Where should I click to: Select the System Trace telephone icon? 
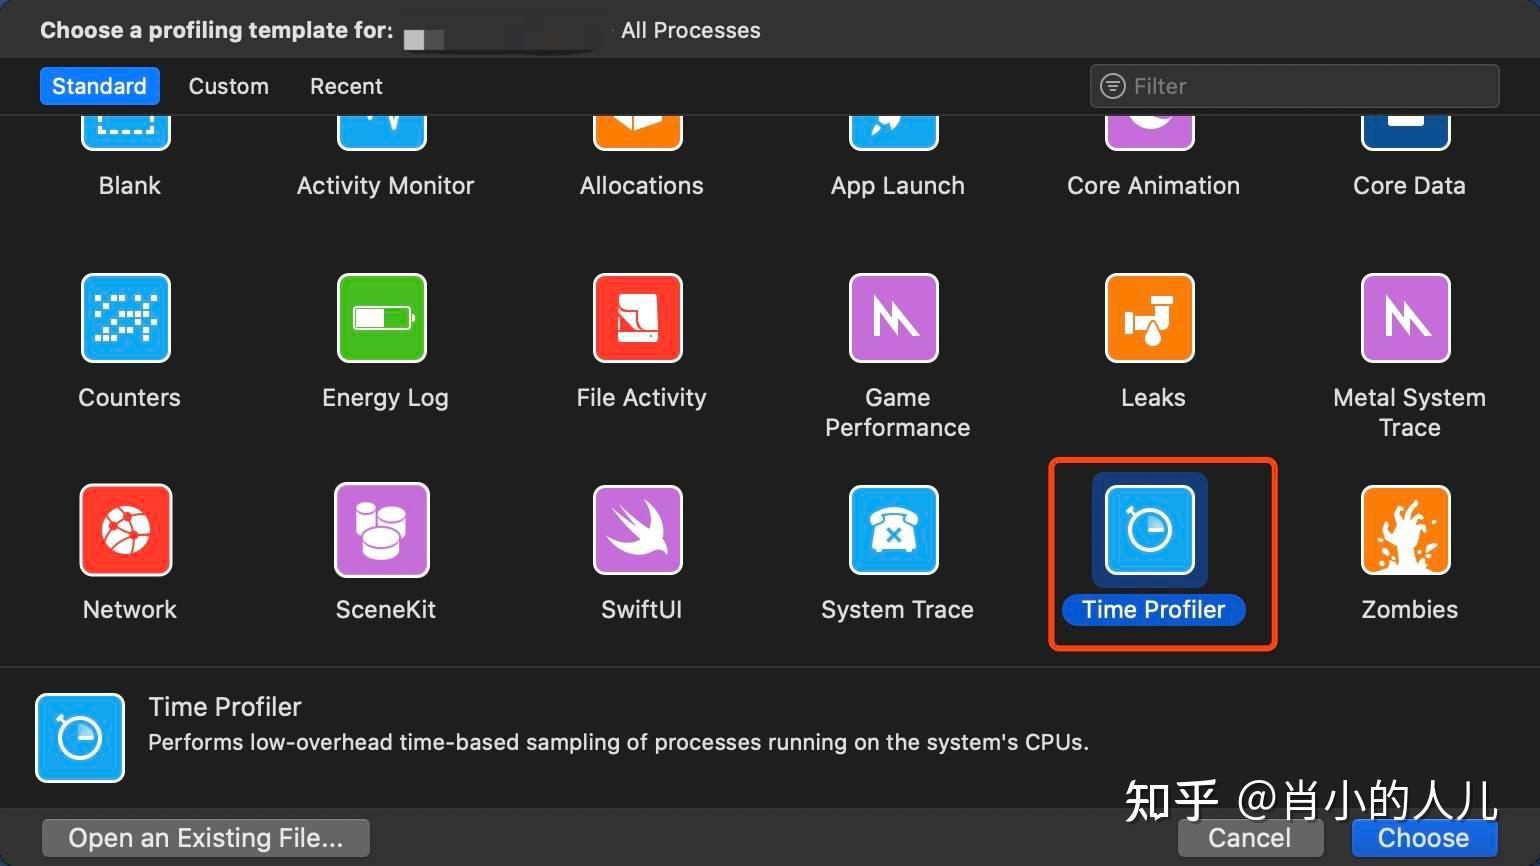tap(894, 530)
